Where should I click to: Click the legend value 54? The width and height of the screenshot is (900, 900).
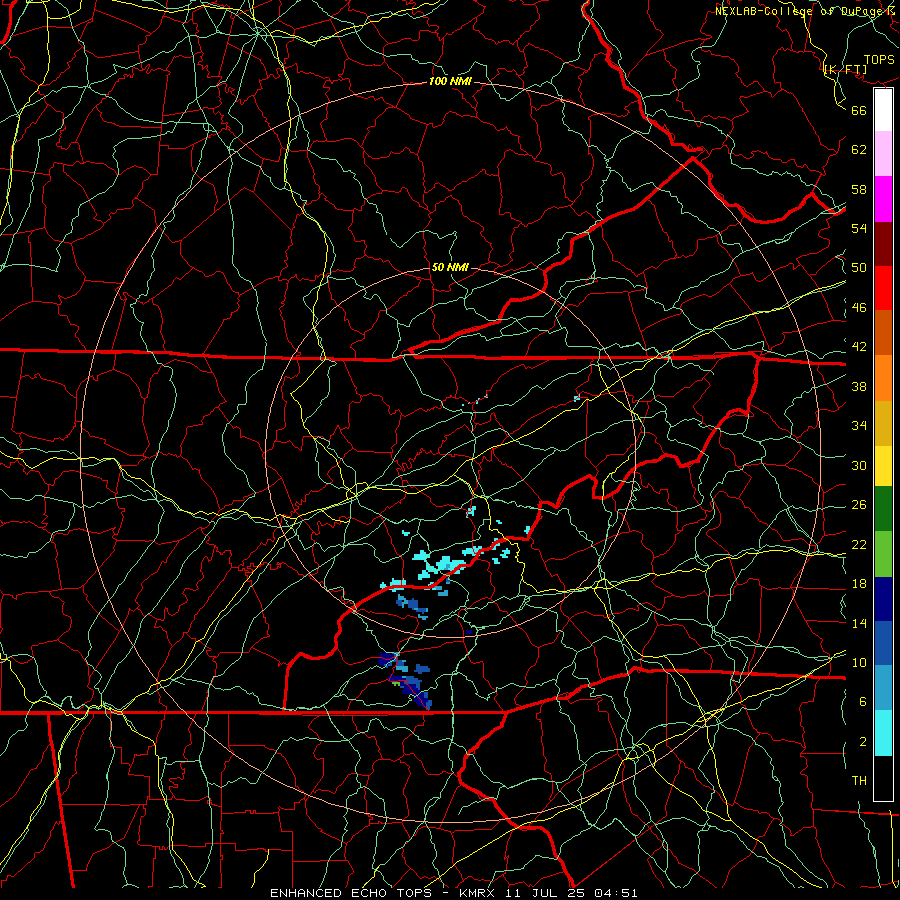[859, 228]
